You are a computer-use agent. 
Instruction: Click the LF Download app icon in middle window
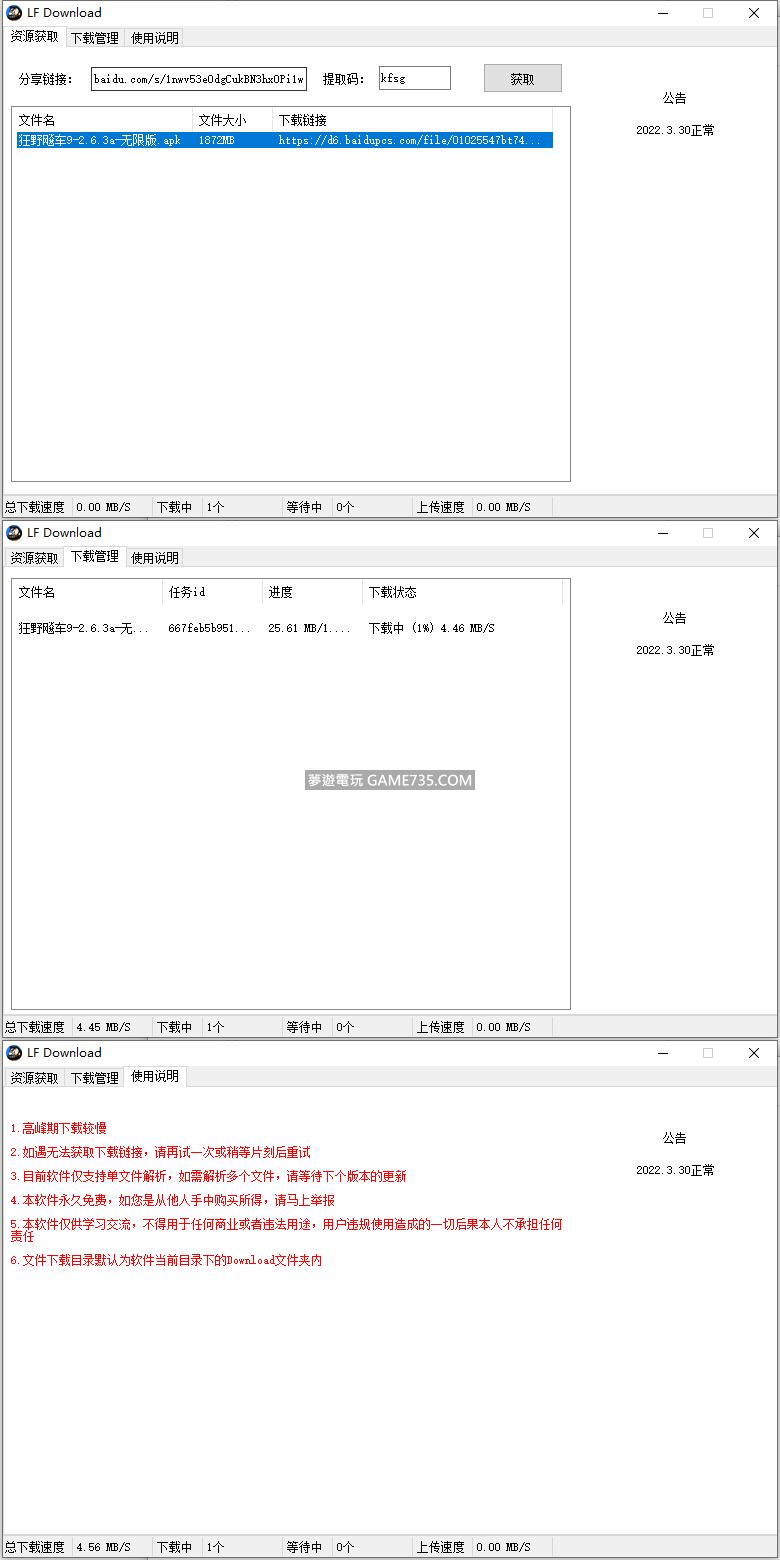pos(14,533)
